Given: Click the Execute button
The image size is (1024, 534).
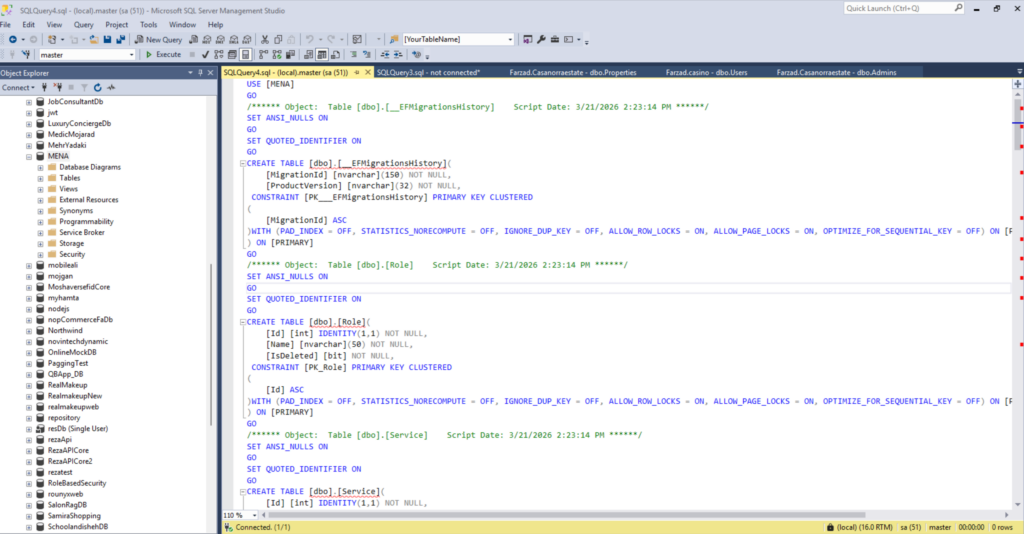Looking at the screenshot, I should click(163, 55).
